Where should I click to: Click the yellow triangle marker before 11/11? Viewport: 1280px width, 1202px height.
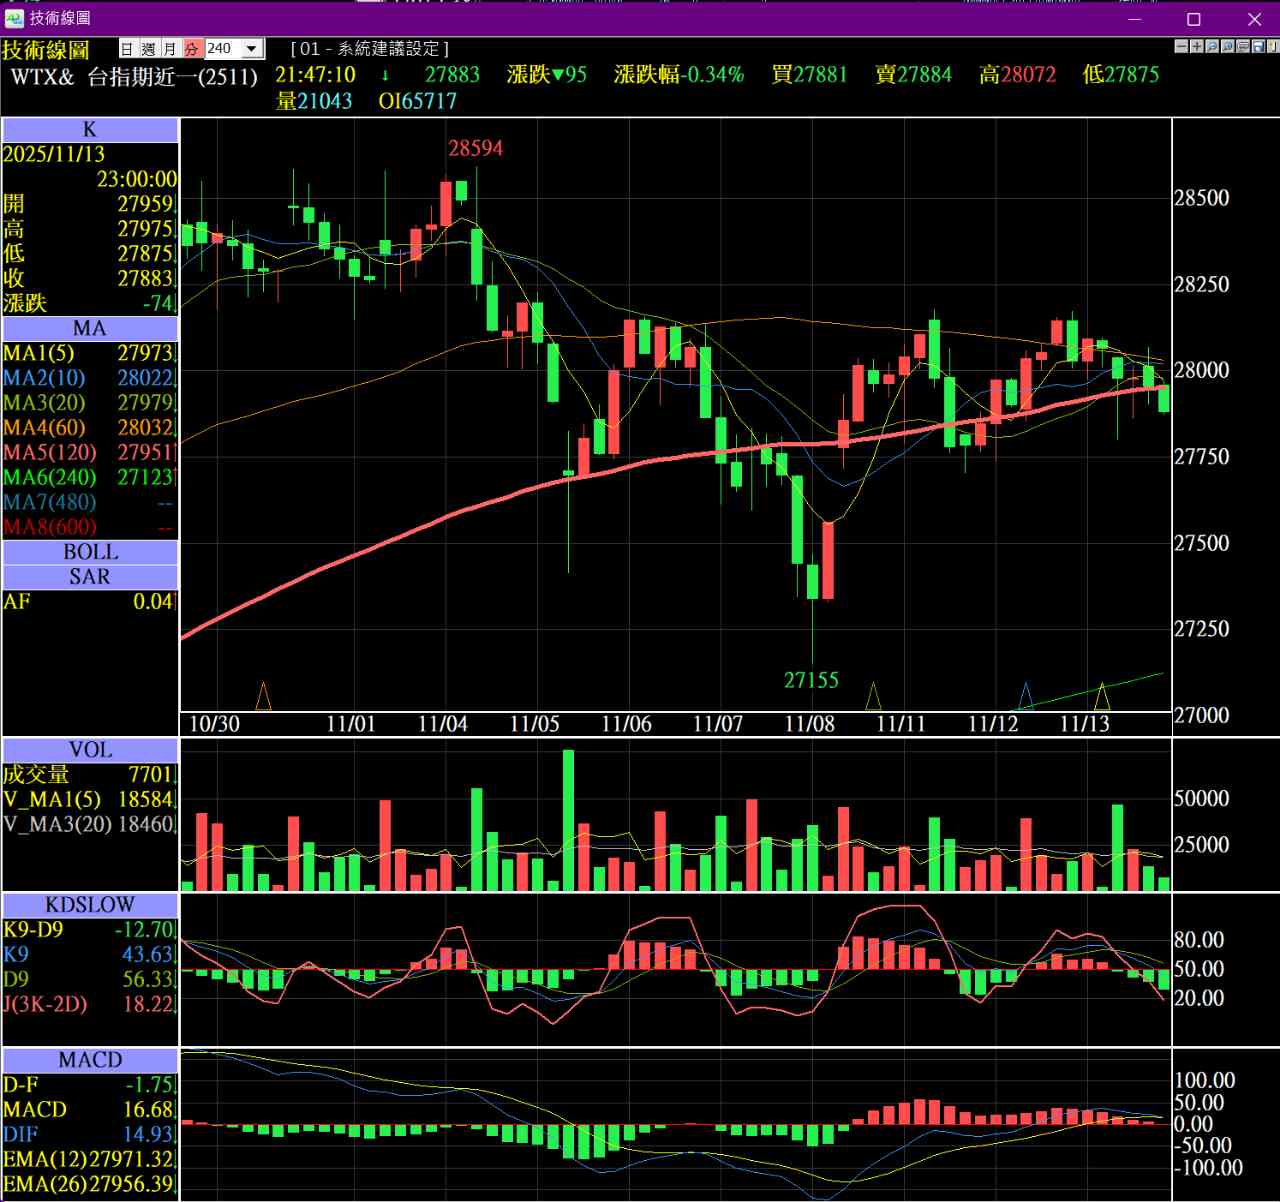(873, 696)
